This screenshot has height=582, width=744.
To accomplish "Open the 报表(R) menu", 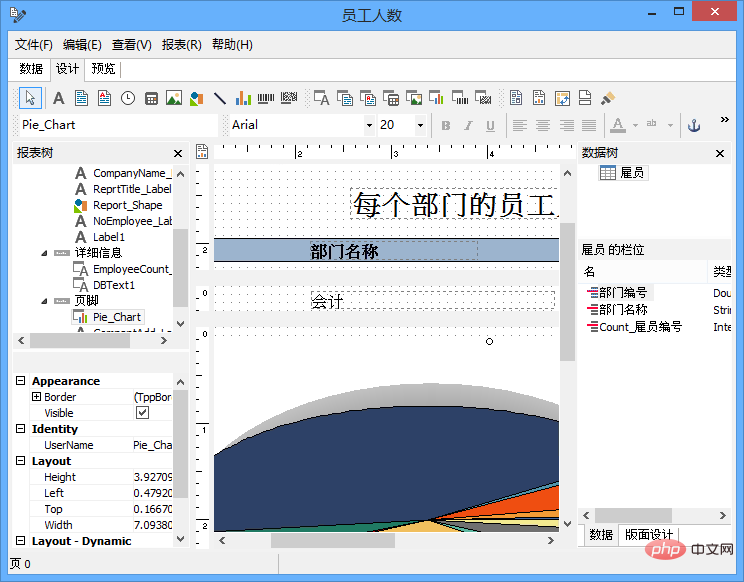I will [182, 45].
